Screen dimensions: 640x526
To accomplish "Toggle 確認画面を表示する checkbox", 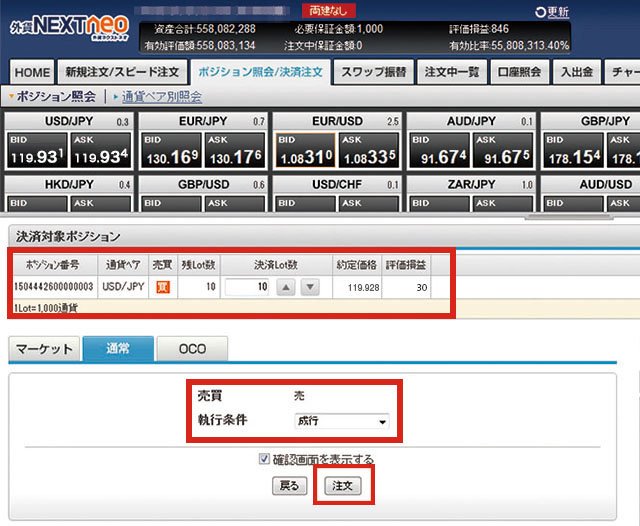I will point(264,459).
